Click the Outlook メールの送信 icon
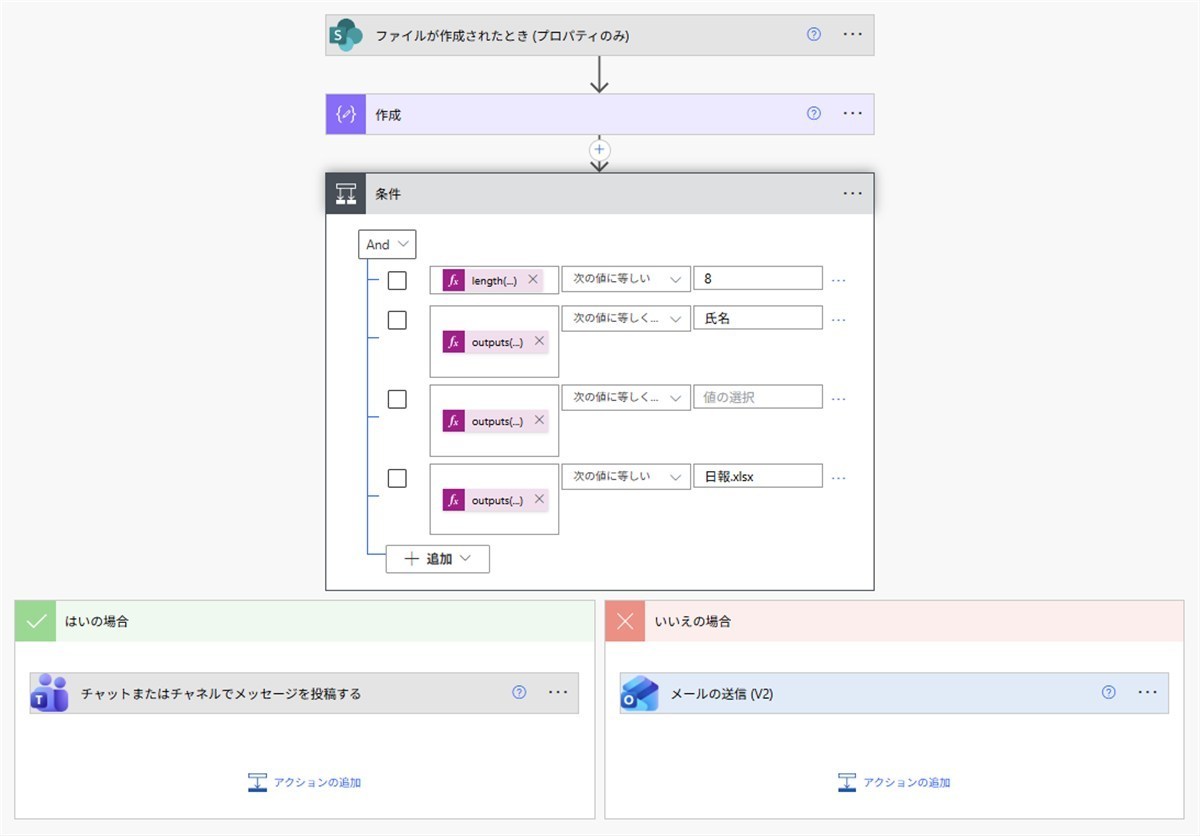 pyautogui.click(x=639, y=693)
